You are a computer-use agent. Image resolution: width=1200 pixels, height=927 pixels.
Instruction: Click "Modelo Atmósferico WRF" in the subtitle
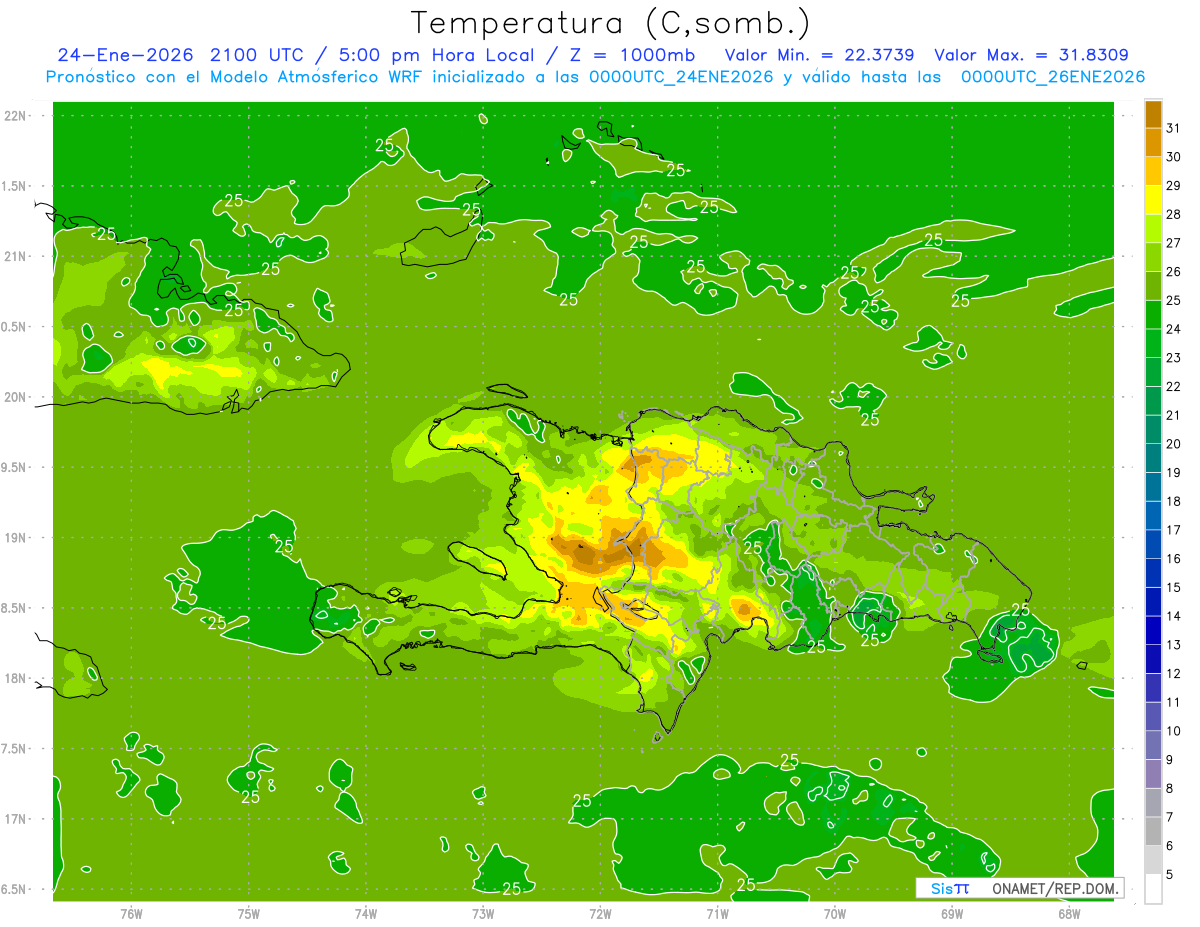click(301, 77)
